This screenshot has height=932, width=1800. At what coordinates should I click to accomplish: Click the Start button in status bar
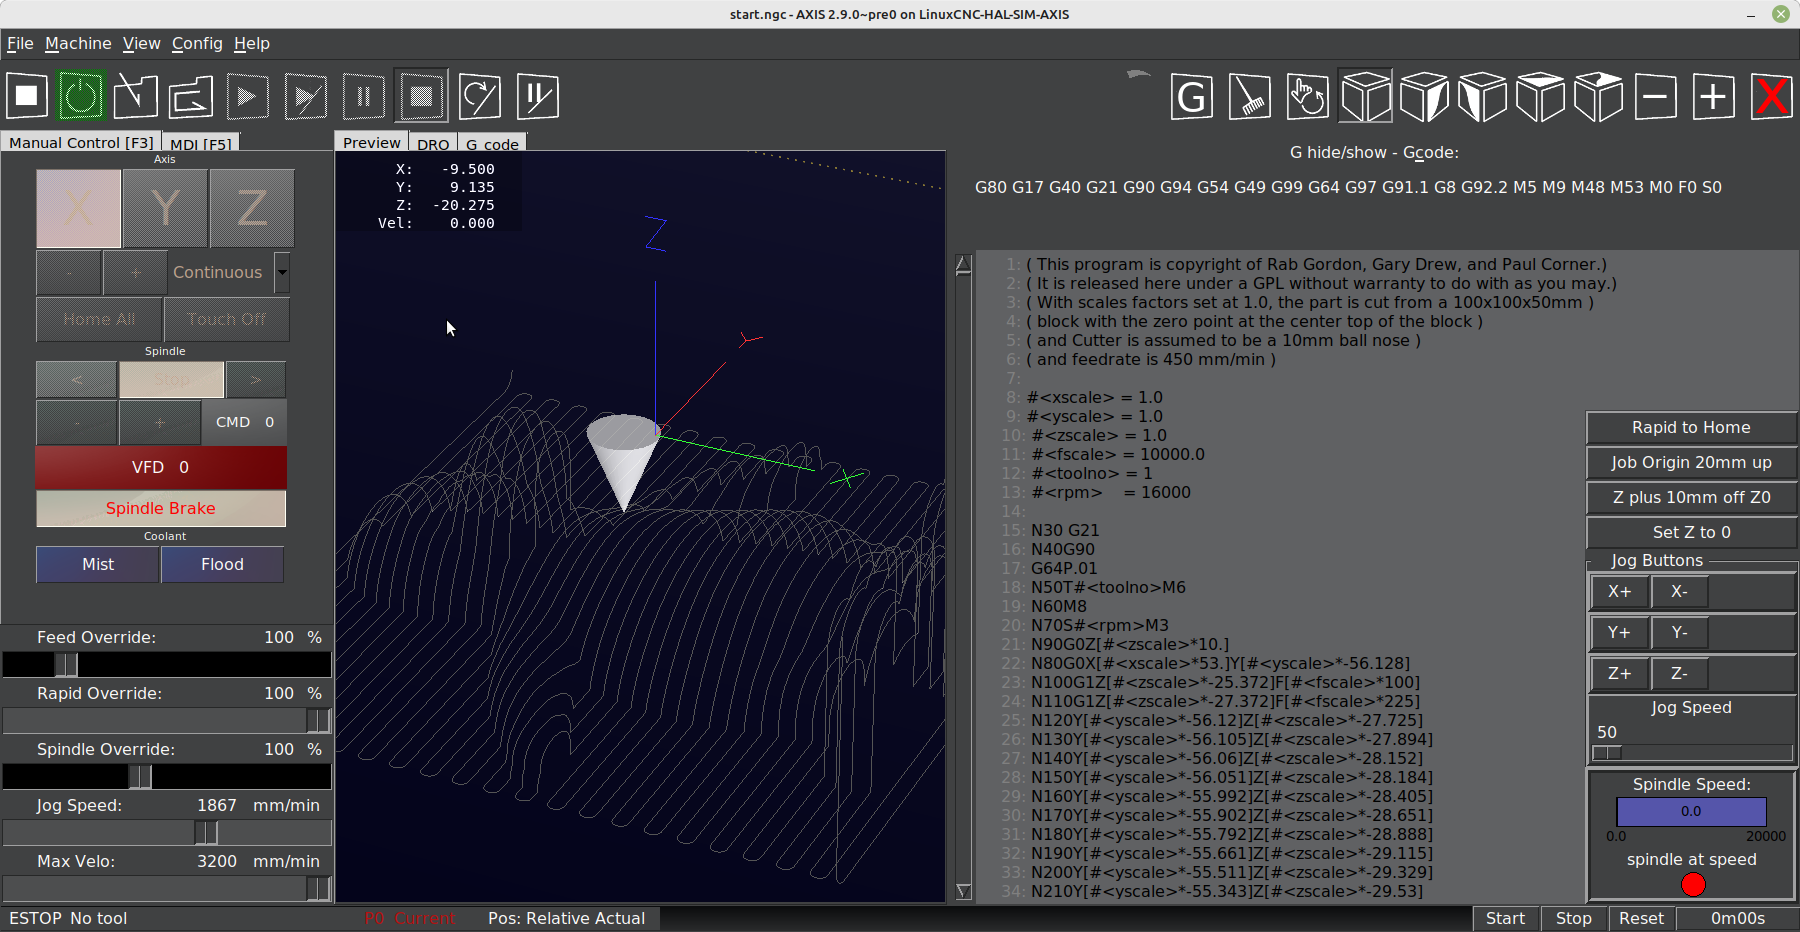pos(1505,918)
